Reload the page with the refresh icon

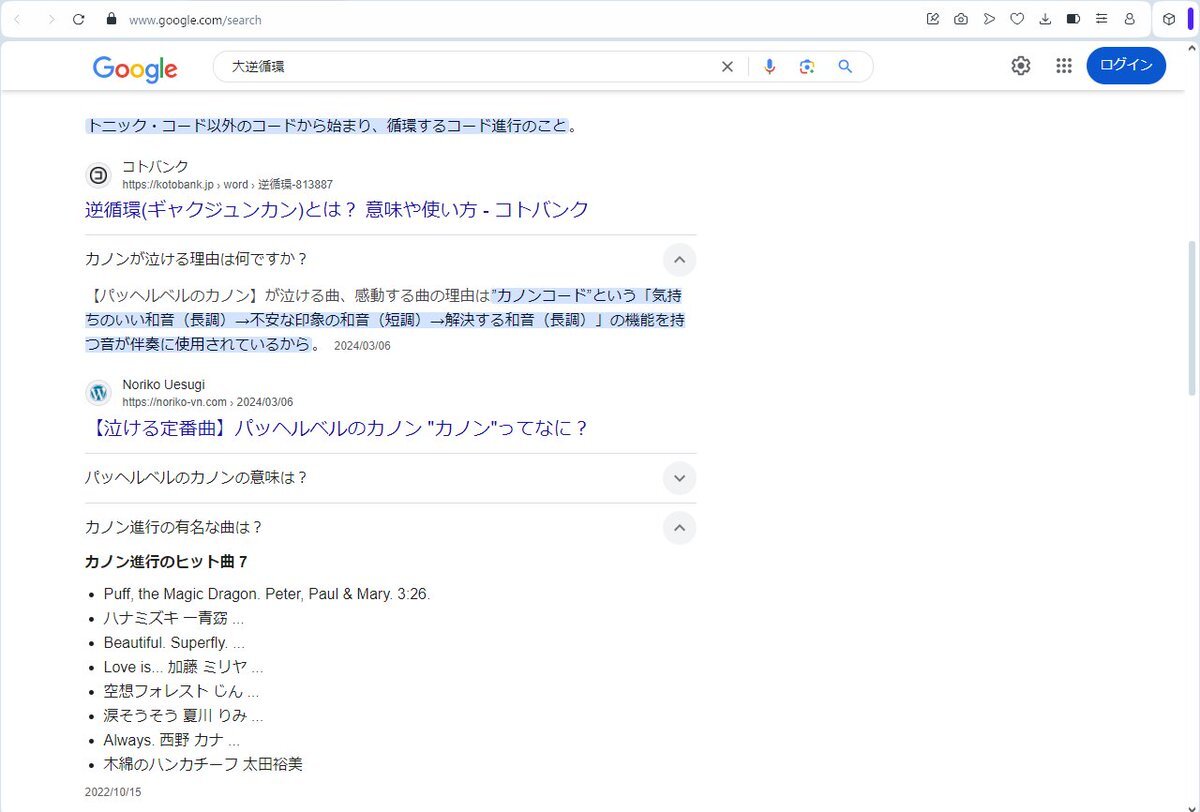(79, 19)
